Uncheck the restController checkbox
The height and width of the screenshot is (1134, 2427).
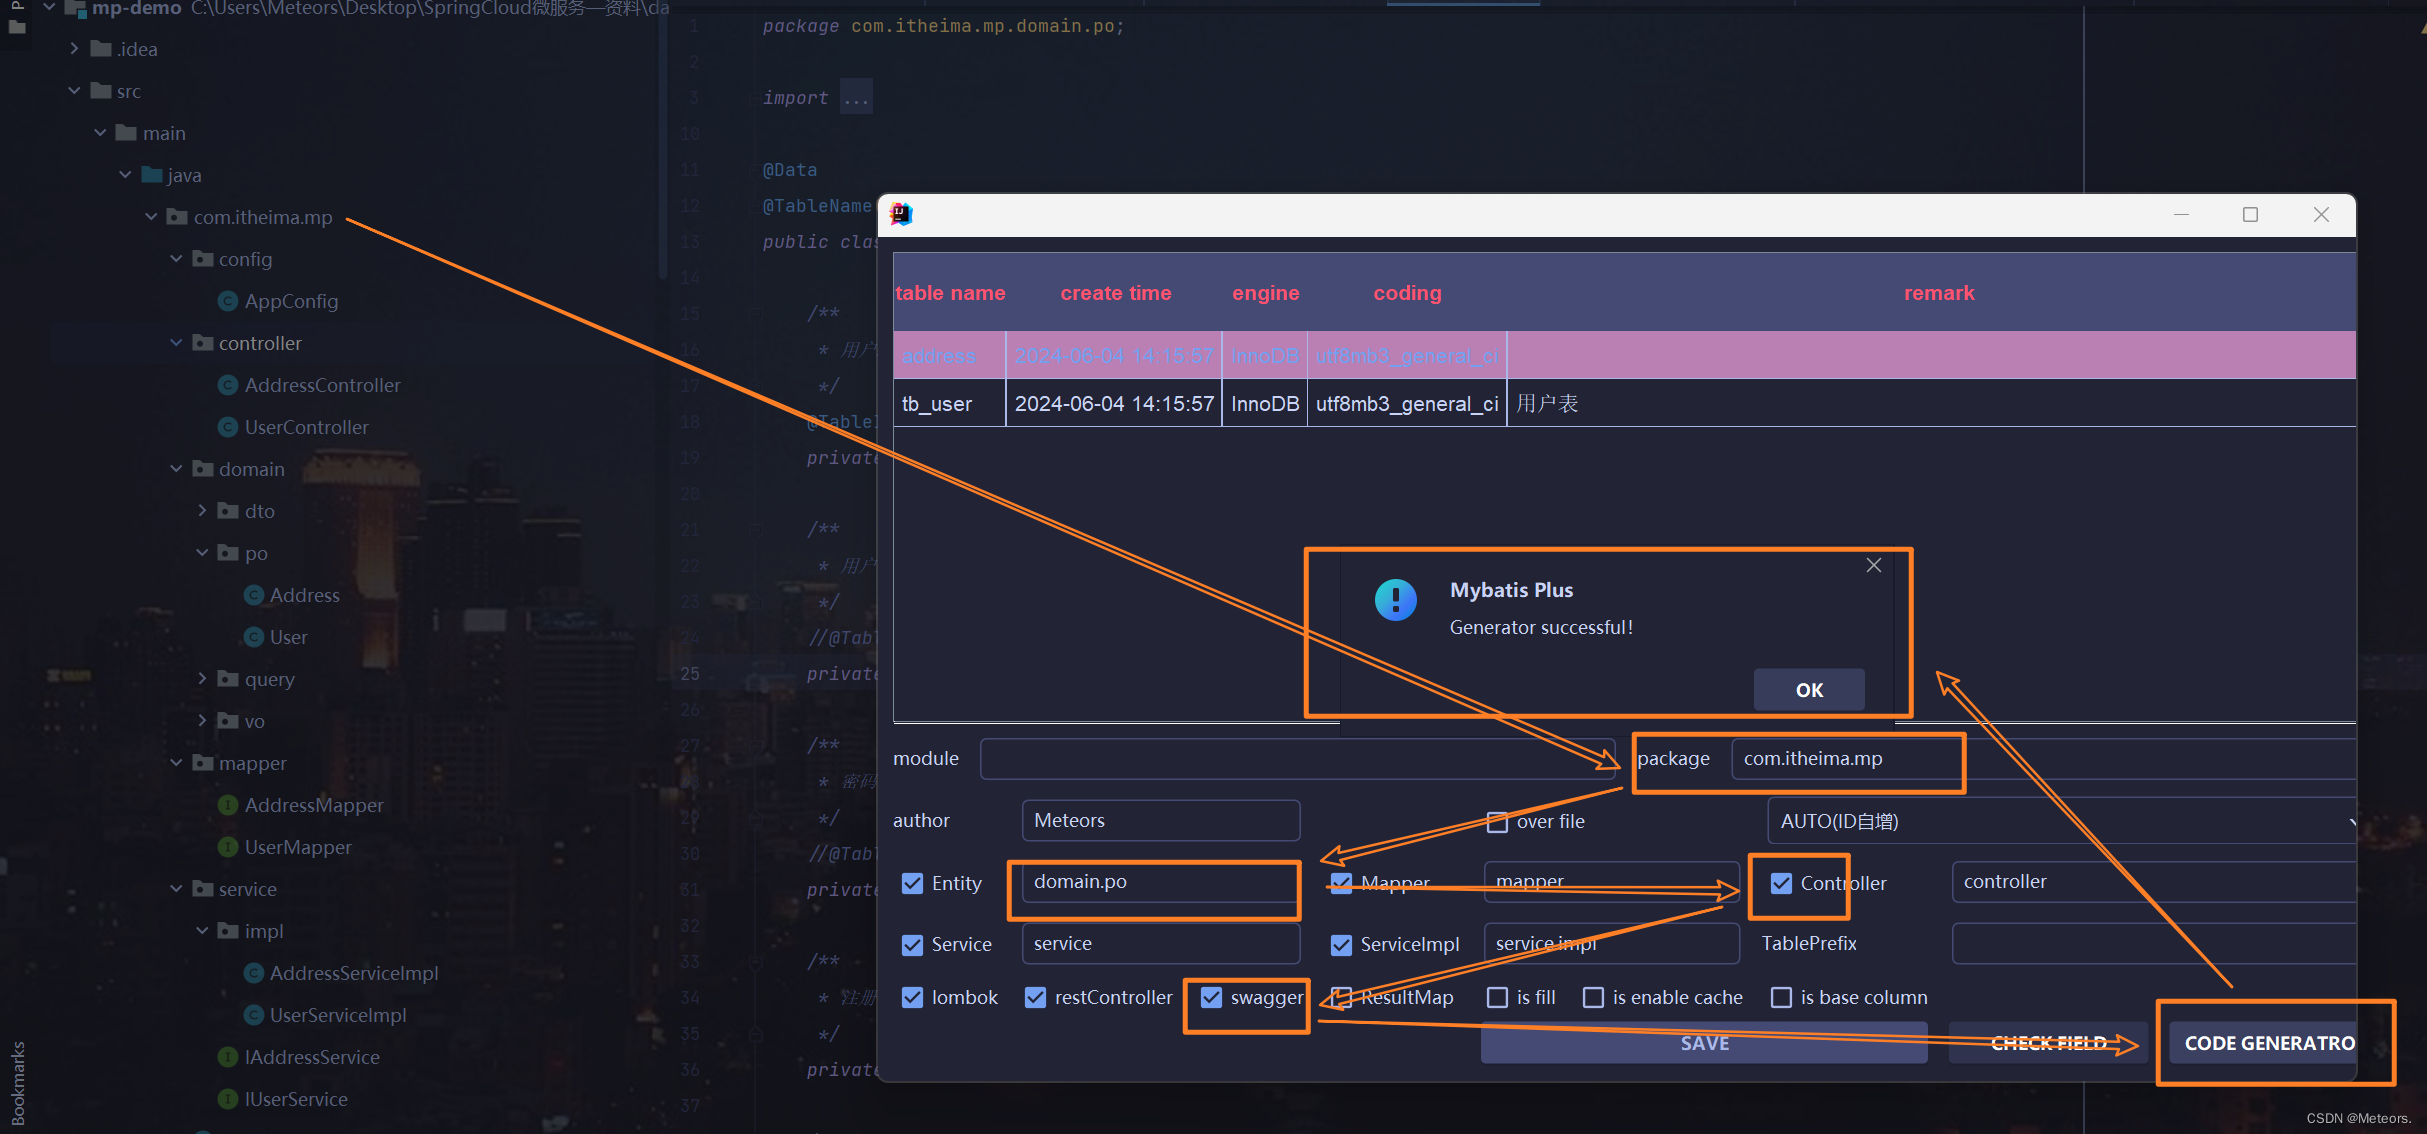click(1036, 998)
